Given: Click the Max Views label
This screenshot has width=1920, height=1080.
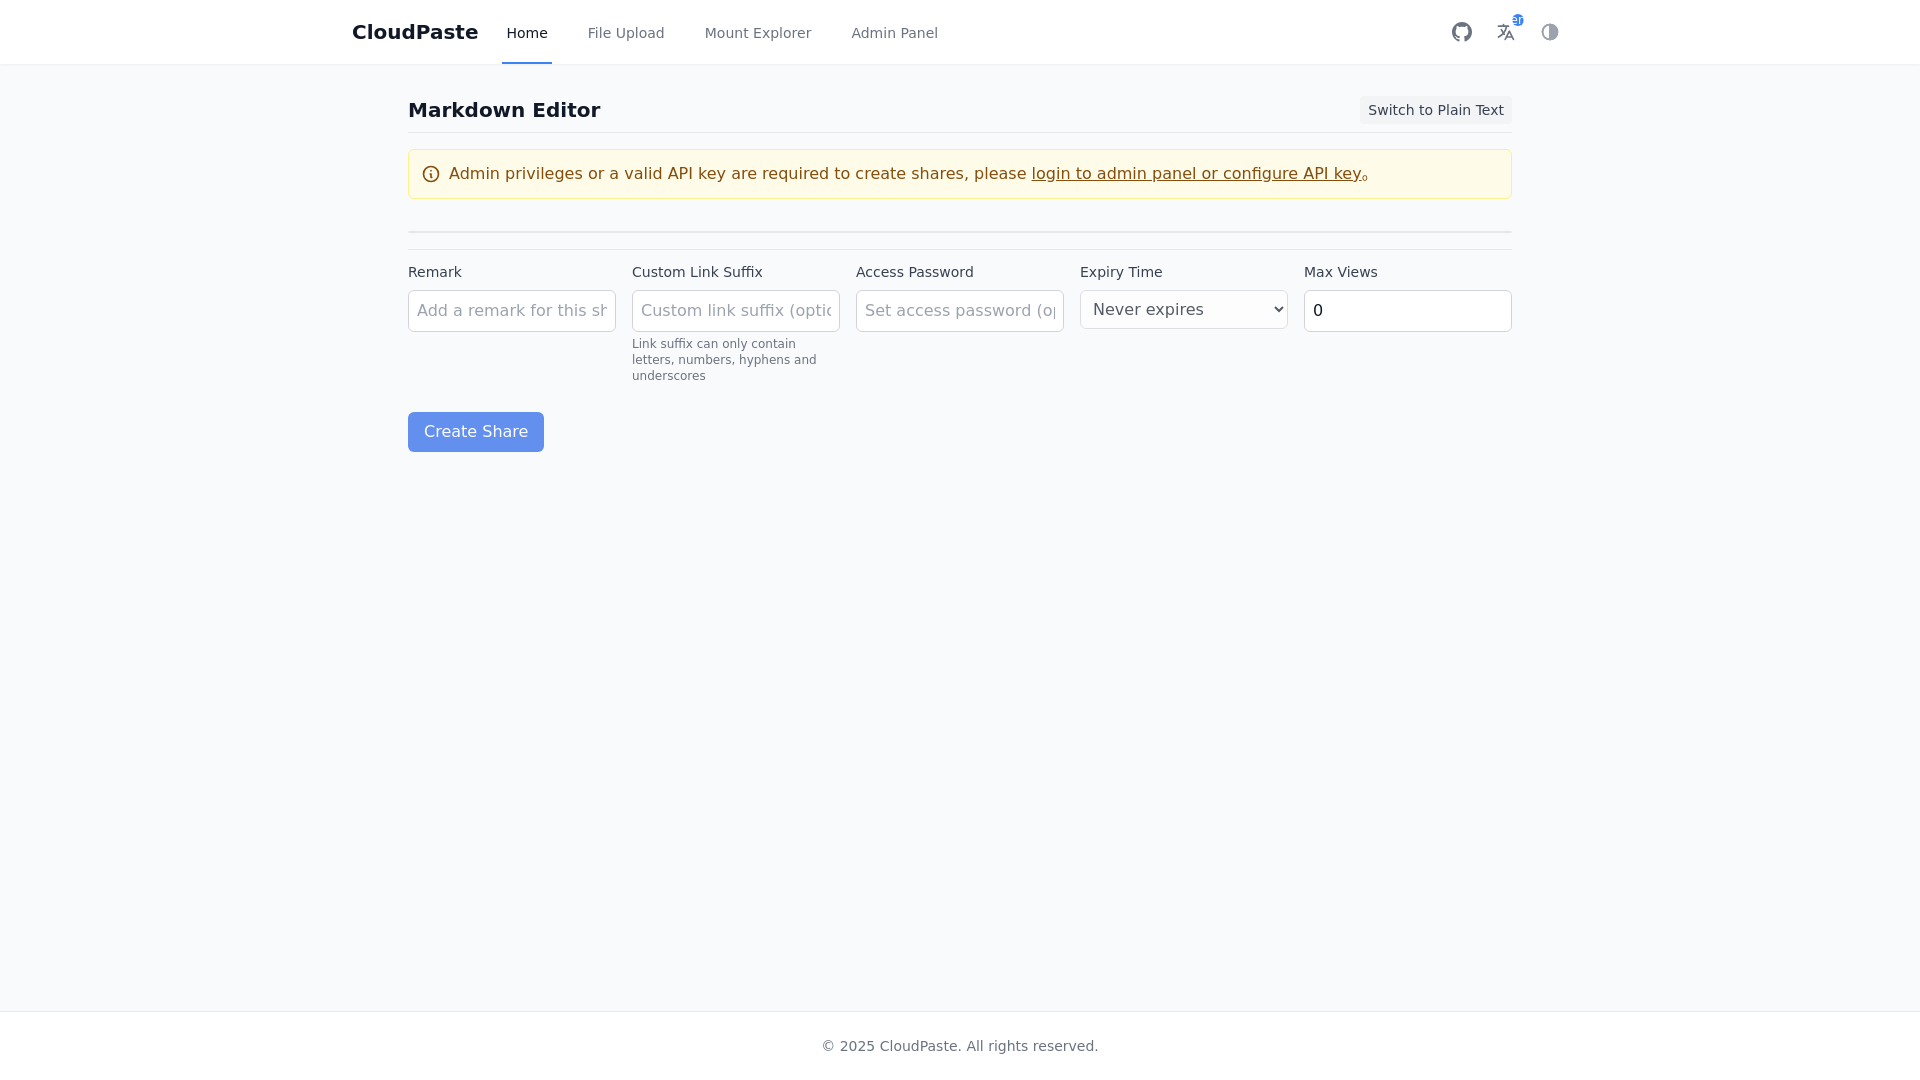Looking at the screenshot, I should [x=1341, y=272].
